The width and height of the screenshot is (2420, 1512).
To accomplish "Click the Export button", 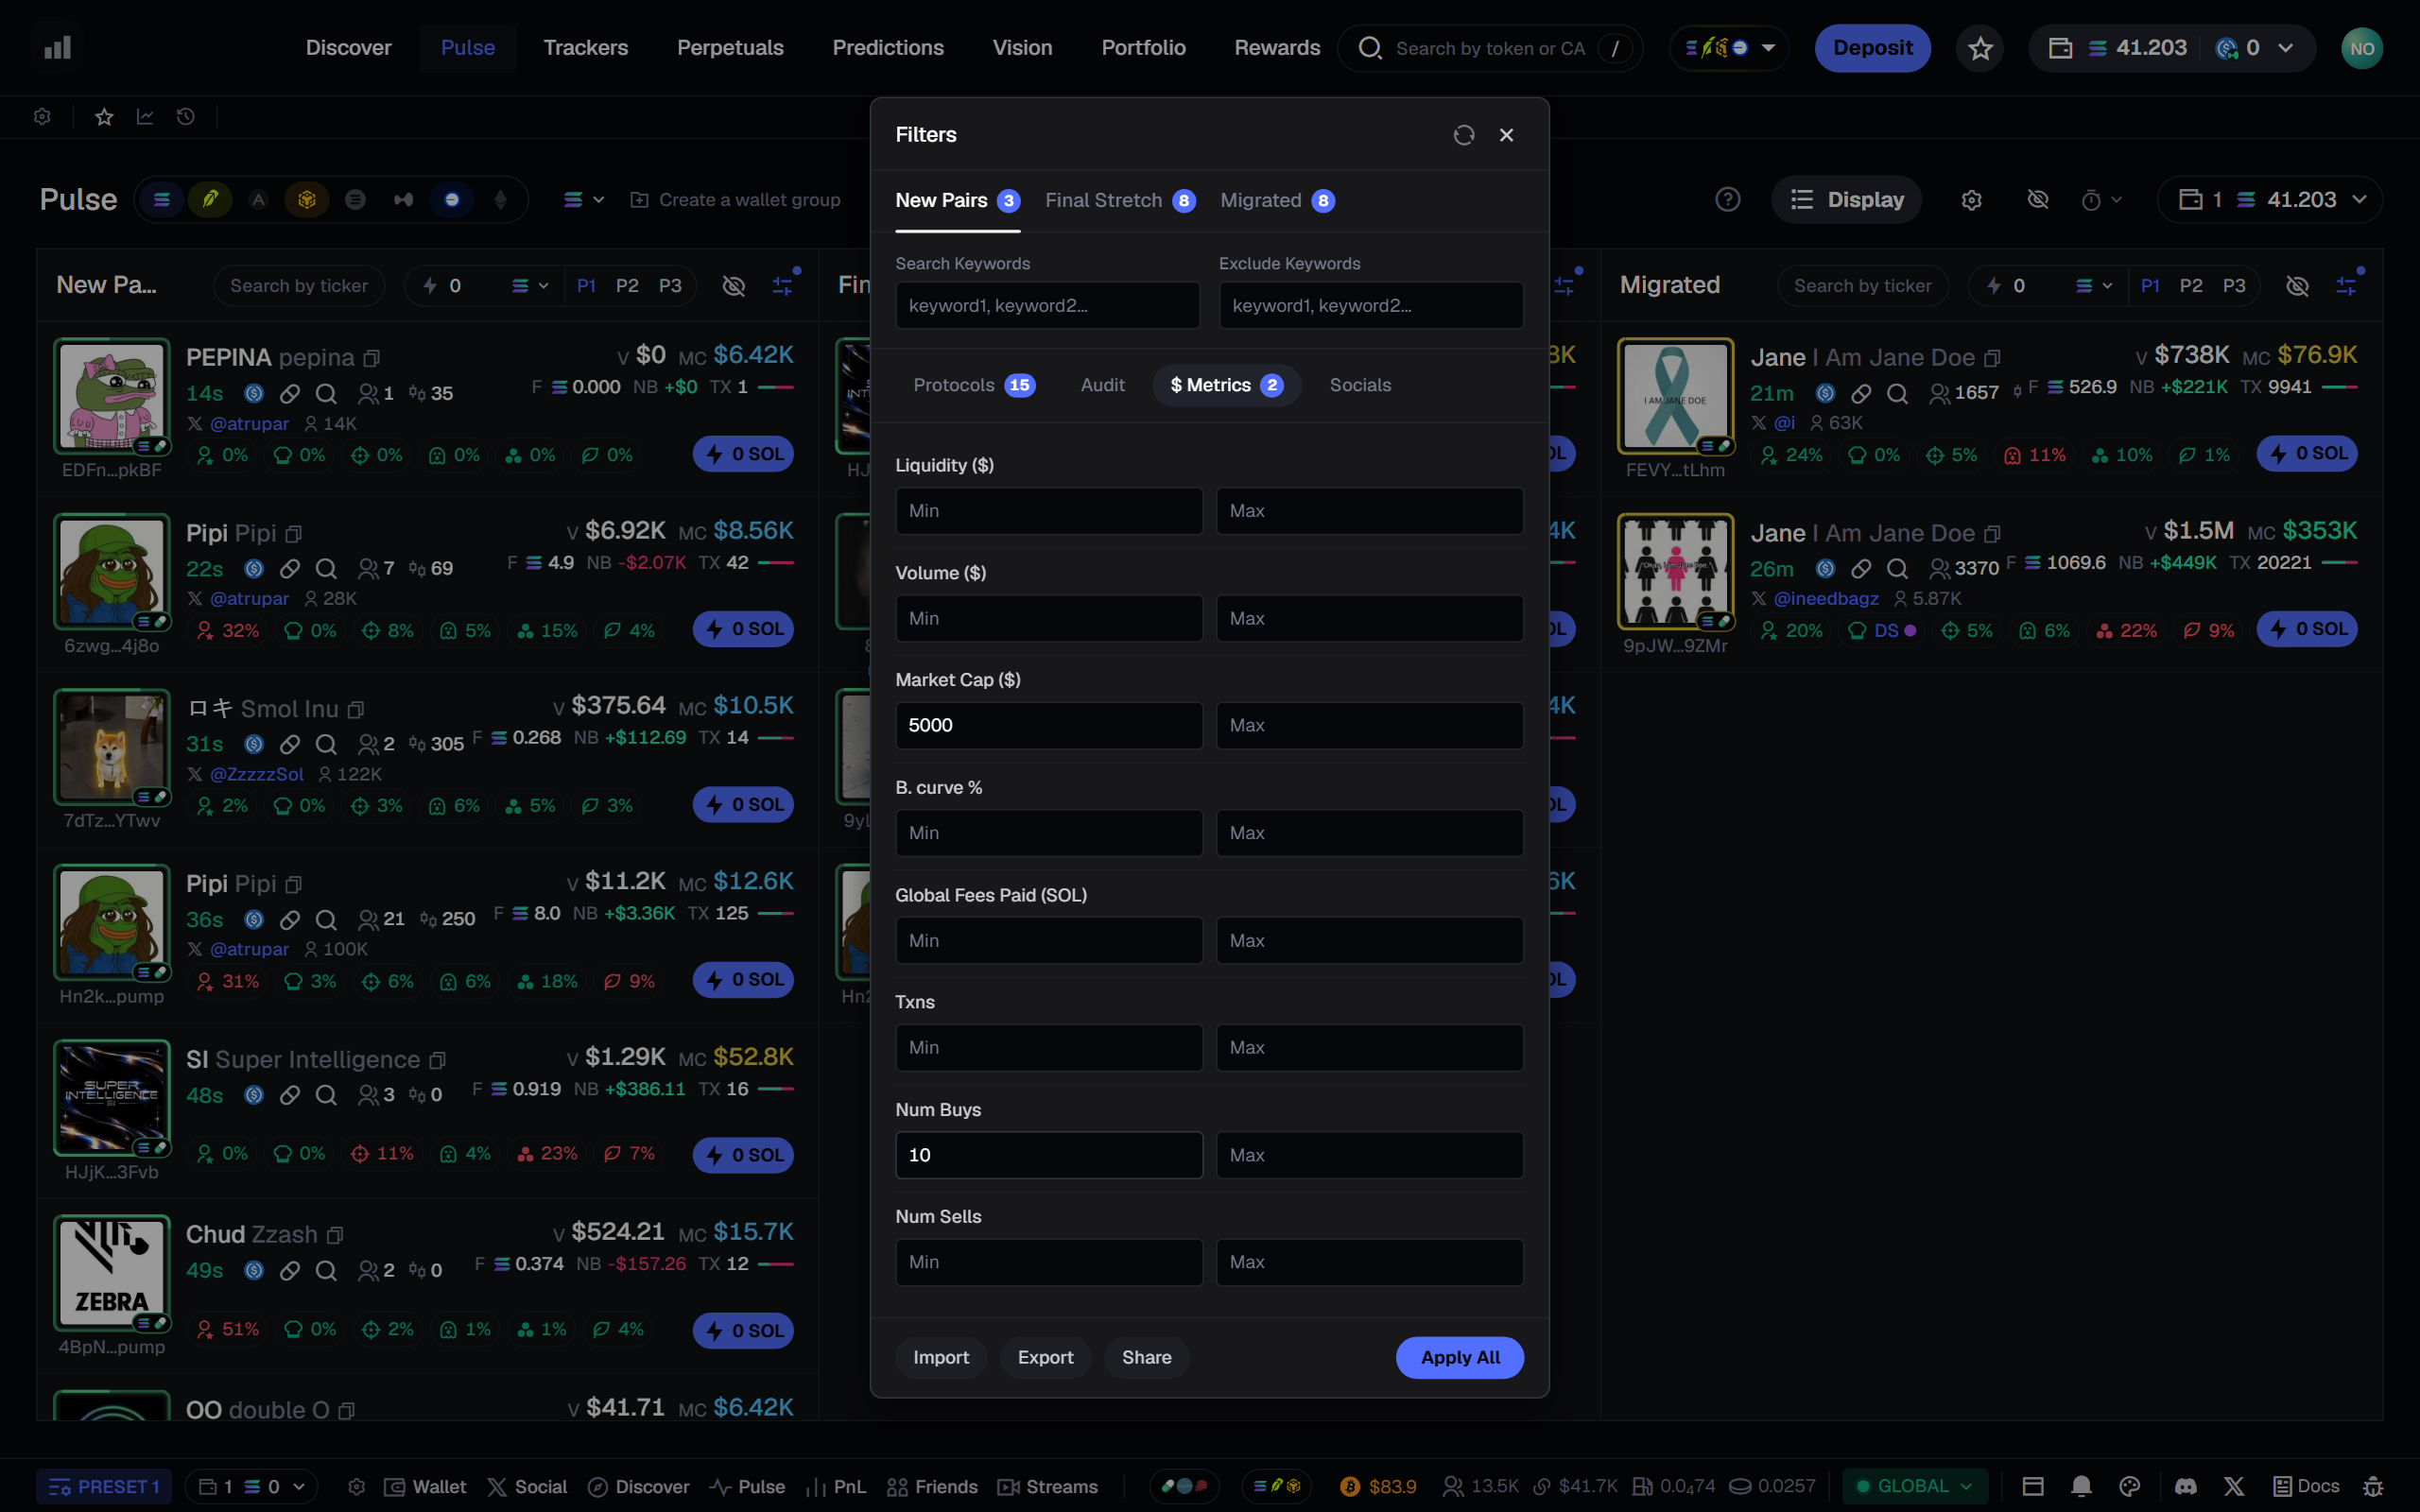I will 1045,1357.
